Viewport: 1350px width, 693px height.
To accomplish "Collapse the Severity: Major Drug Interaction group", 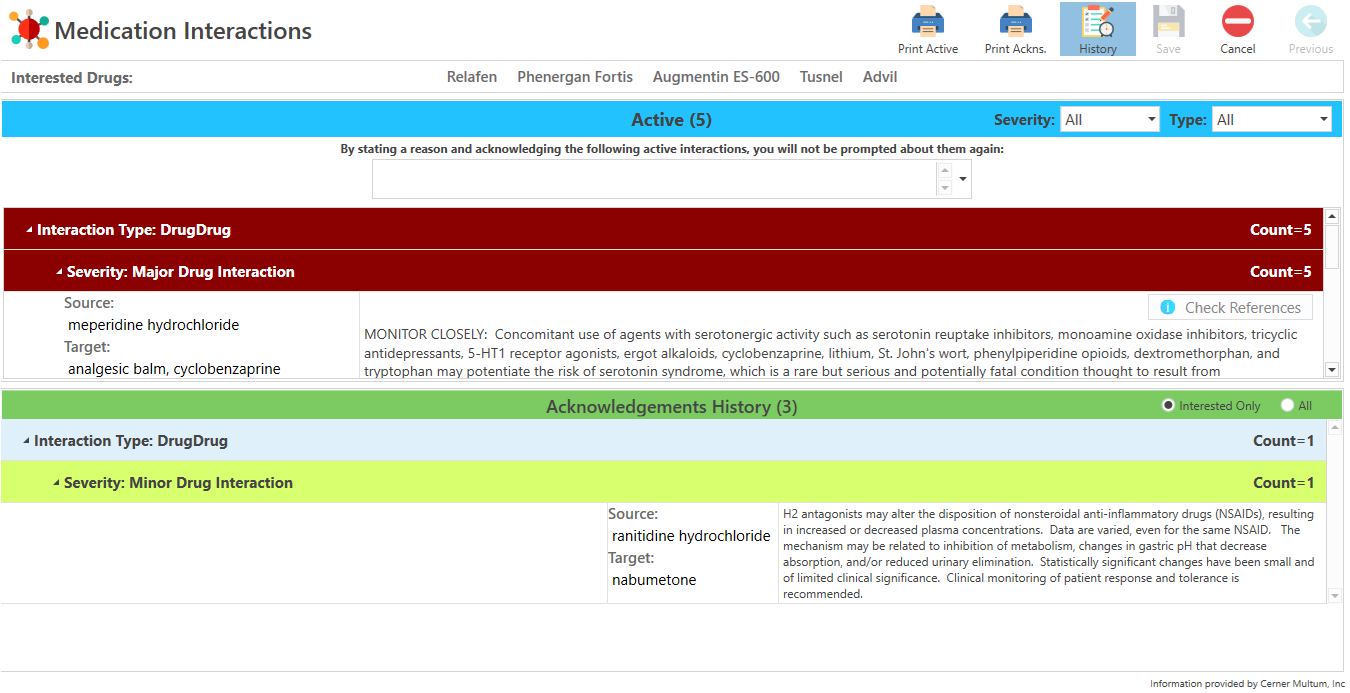I will click(x=59, y=272).
